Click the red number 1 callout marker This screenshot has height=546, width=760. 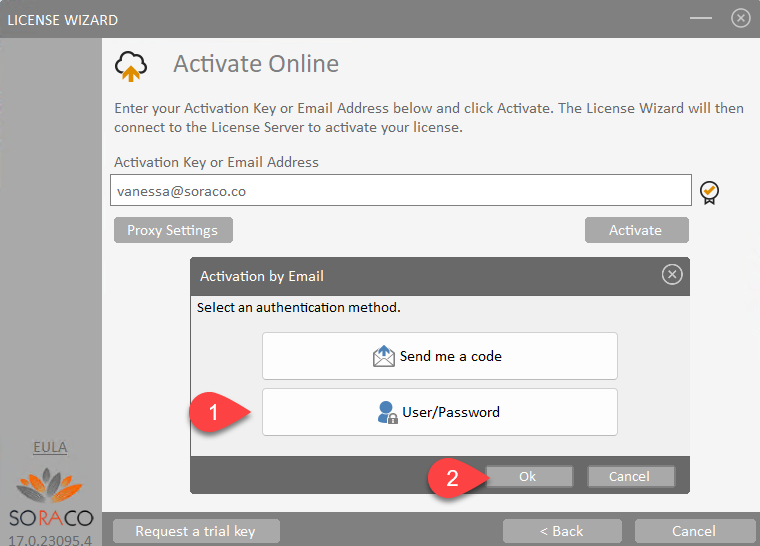(x=212, y=411)
